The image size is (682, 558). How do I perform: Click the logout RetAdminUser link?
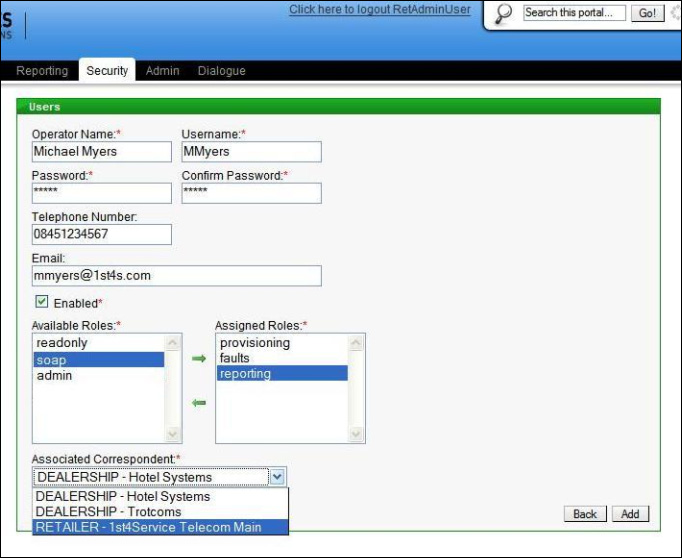pyautogui.click(x=379, y=10)
